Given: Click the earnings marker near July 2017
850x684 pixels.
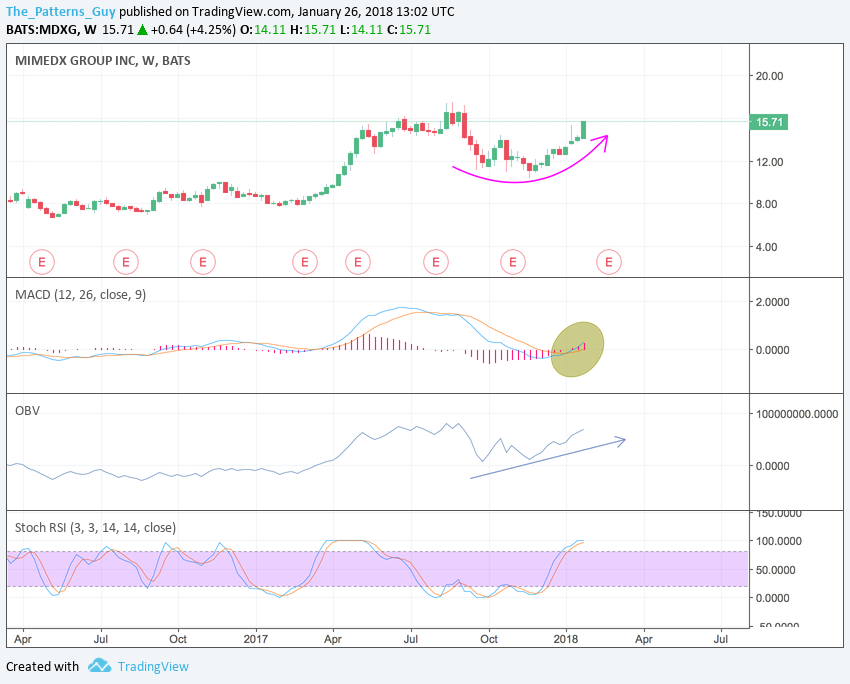Looking at the screenshot, I should tap(436, 262).
